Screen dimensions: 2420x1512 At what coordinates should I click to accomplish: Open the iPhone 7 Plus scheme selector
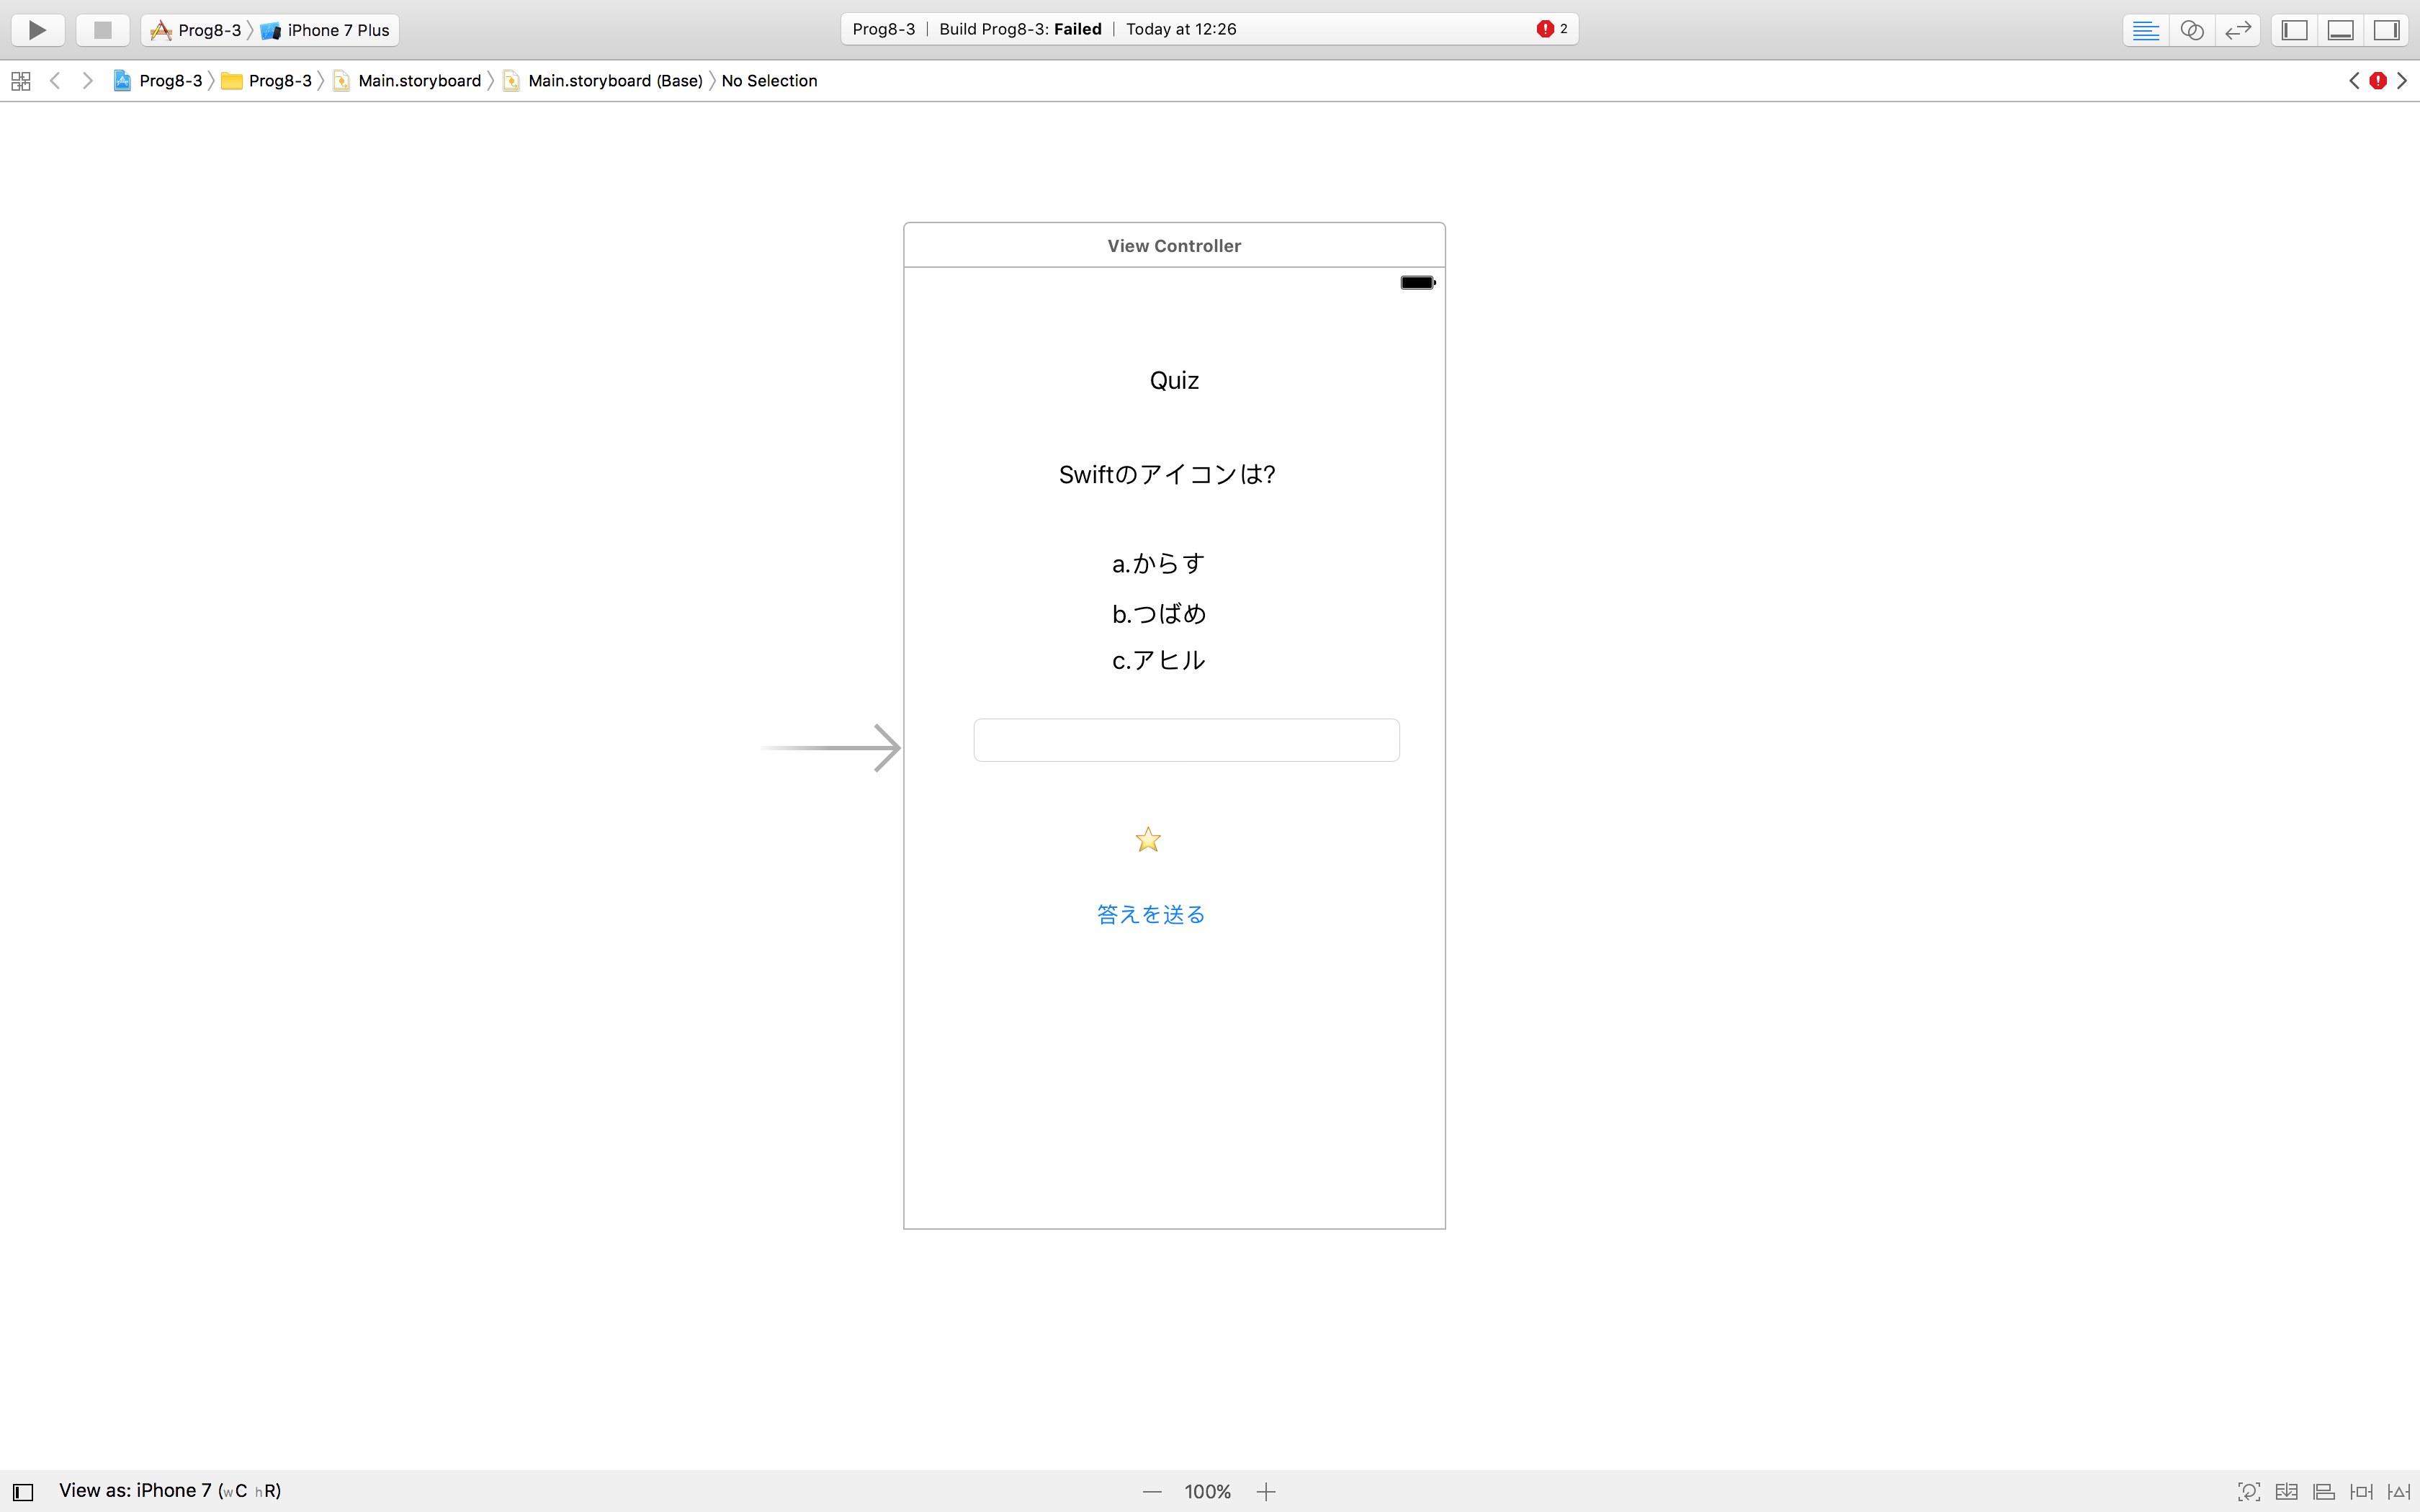[337, 29]
